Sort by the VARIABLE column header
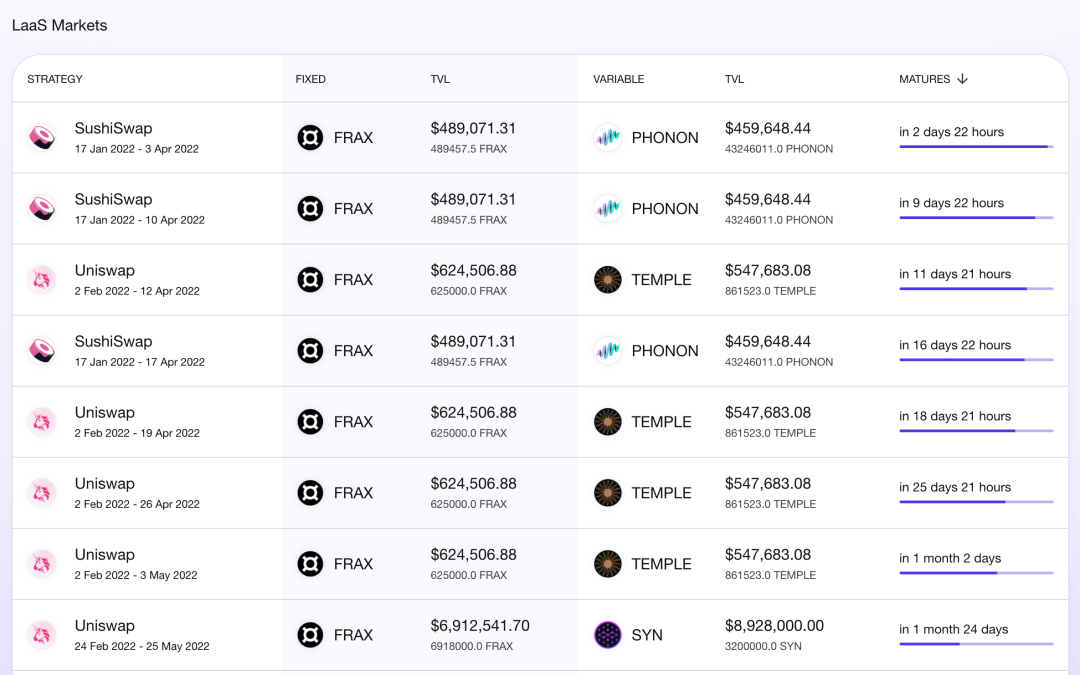 (619, 79)
